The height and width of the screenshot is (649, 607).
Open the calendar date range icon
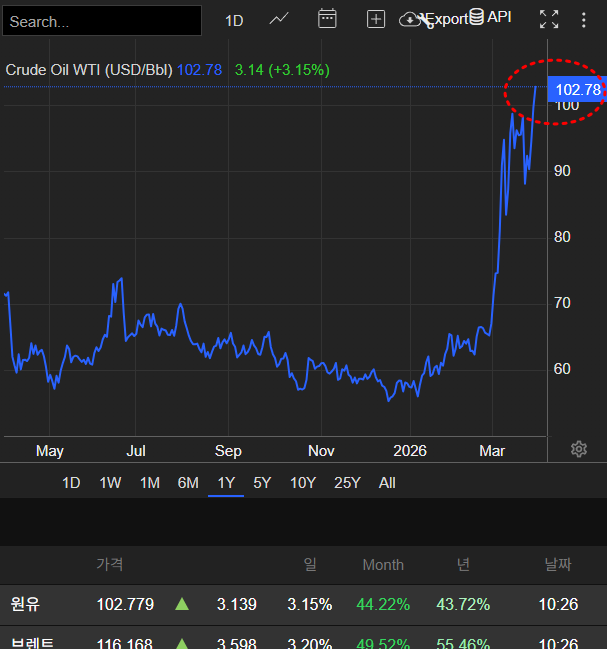327,19
